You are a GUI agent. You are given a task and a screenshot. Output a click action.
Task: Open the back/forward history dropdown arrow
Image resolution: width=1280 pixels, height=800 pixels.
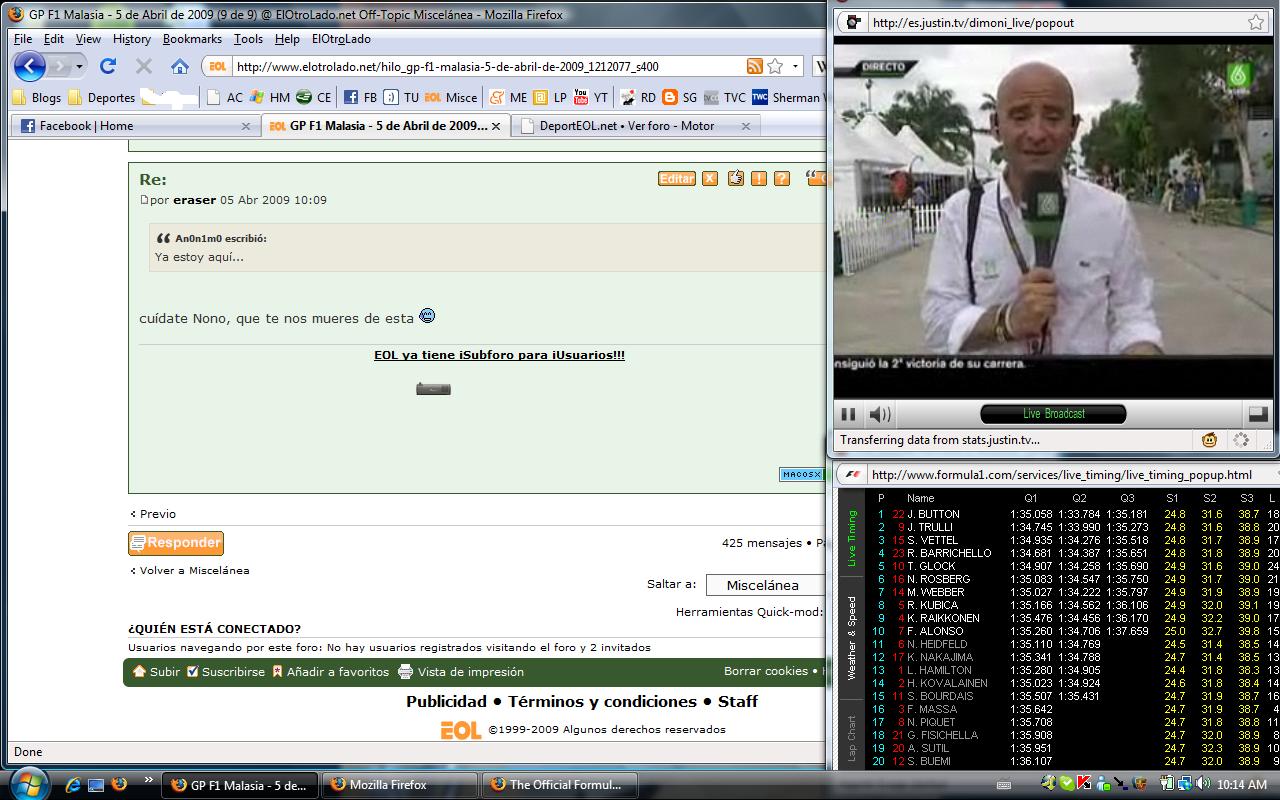(79, 66)
